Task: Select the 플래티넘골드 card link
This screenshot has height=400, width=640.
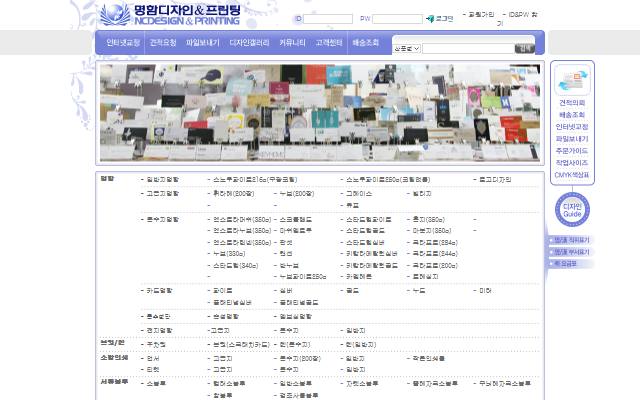Action: tap(299, 302)
